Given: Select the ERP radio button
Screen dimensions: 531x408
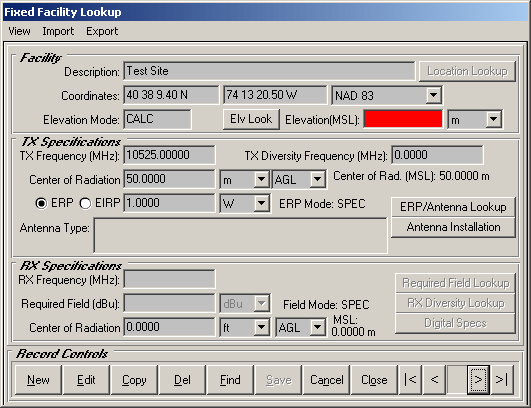Looking at the screenshot, I should click(41, 203).
